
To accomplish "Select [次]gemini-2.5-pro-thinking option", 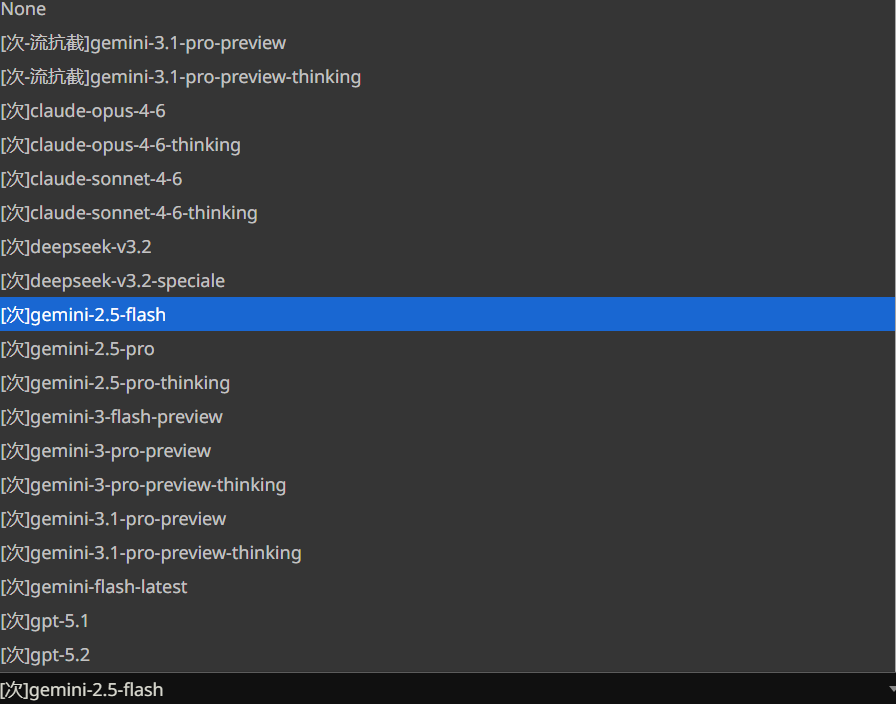I will (115, 383).
